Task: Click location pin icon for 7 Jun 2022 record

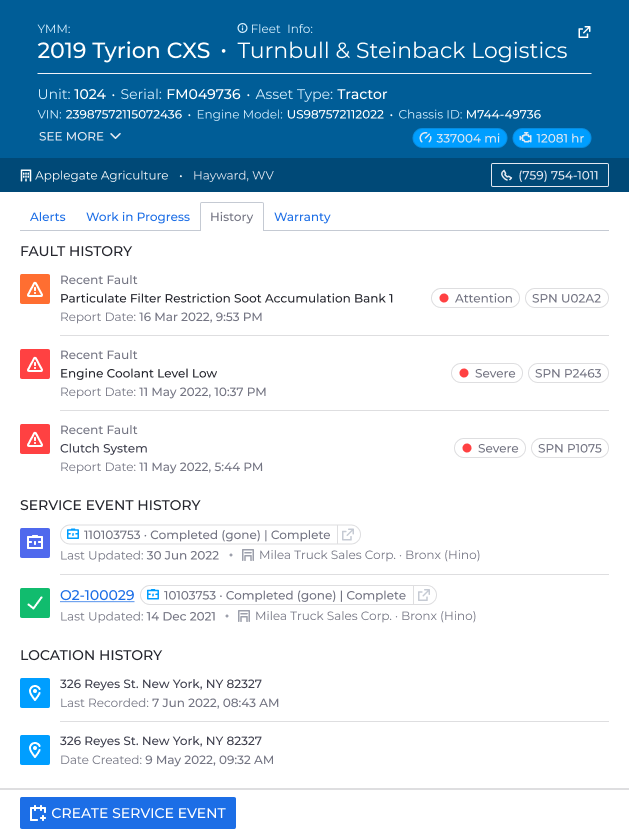Action: tap(35, 693)
